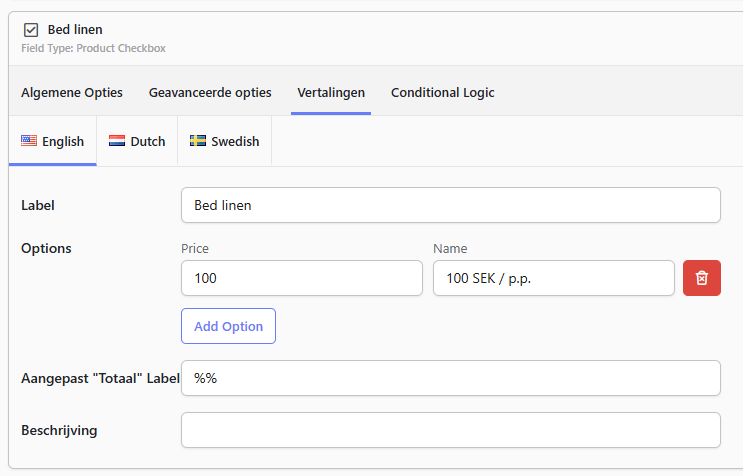Select the English language tab
The image size is (743, 476).
coord(53,141)
